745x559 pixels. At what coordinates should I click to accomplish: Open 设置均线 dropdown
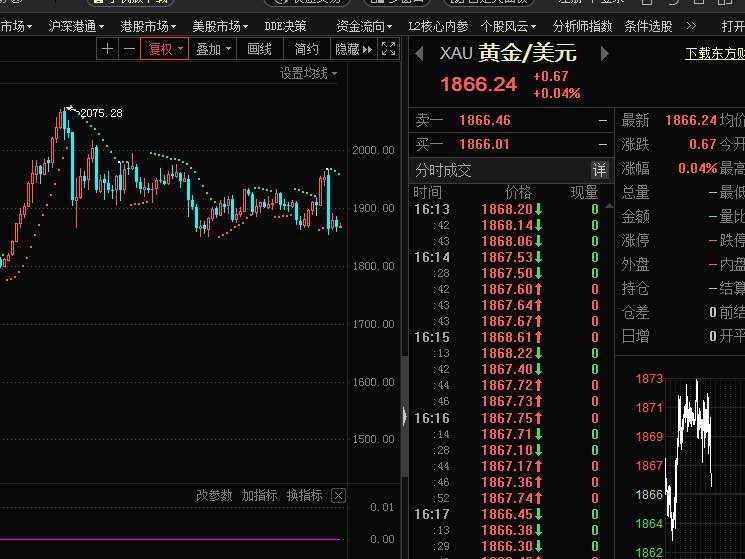coord(308,74)
